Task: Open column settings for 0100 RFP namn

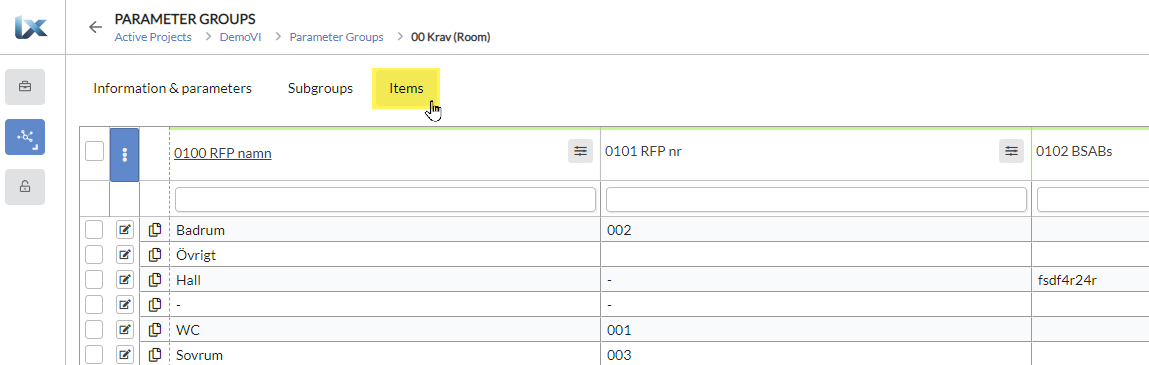Action: (580, 151)
